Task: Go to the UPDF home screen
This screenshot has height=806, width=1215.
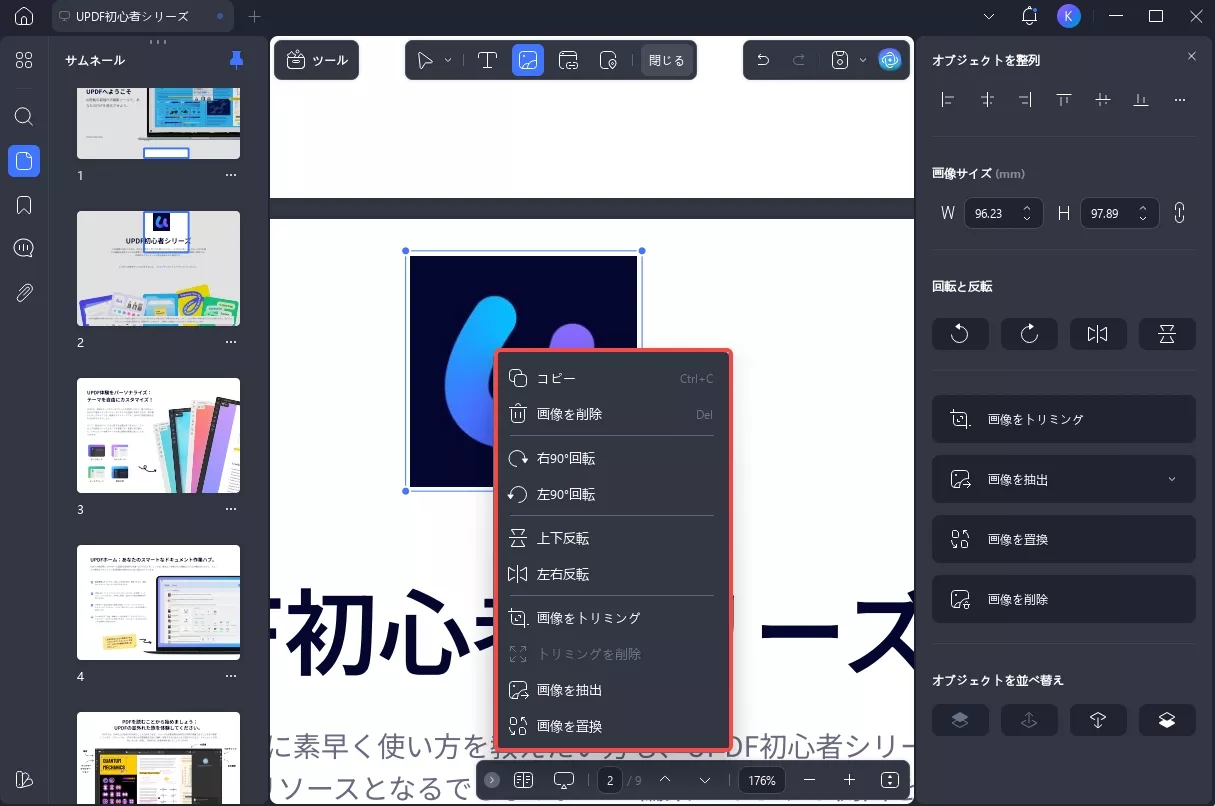Action: tap(24, 16)
